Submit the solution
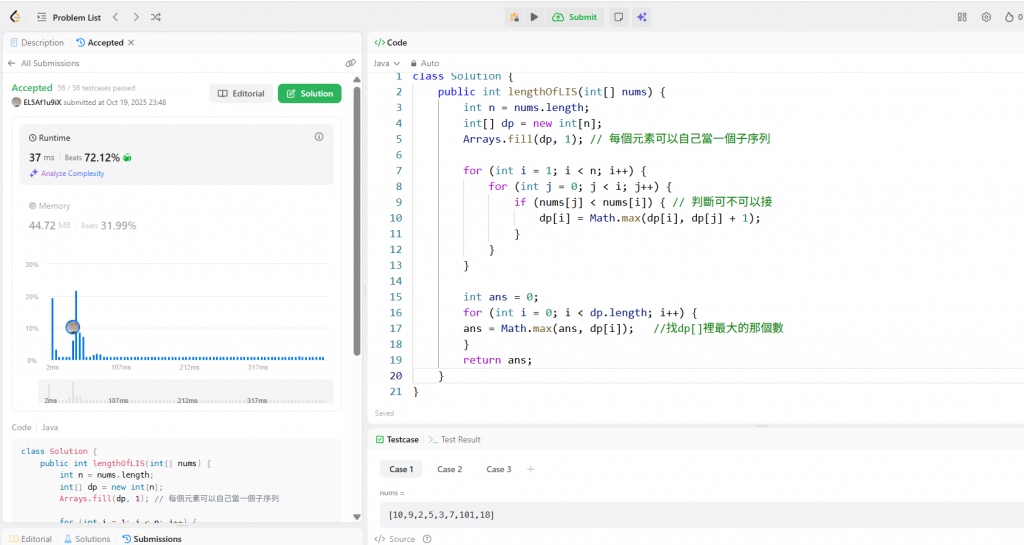1024x545 pixels. [575, 17]
